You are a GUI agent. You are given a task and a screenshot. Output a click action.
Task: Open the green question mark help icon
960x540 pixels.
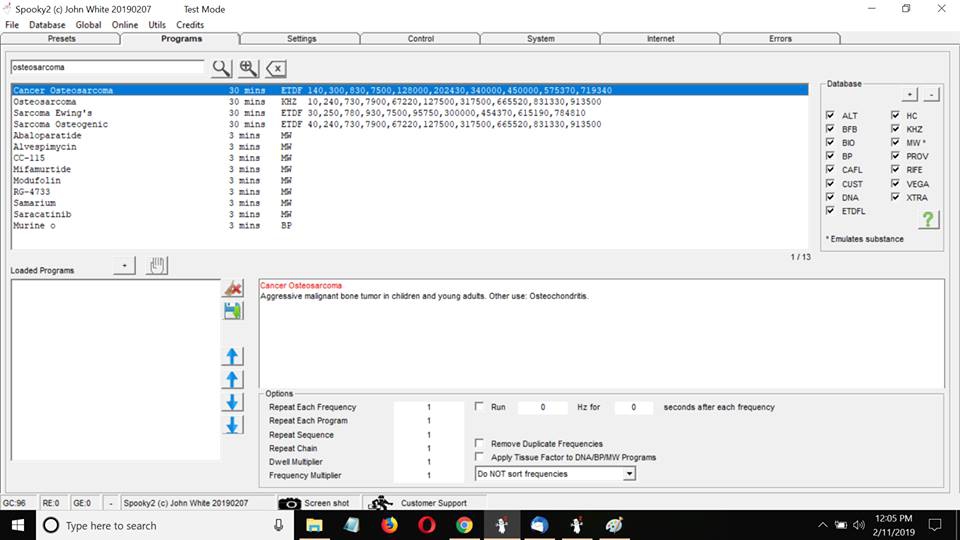click(928, 219)
